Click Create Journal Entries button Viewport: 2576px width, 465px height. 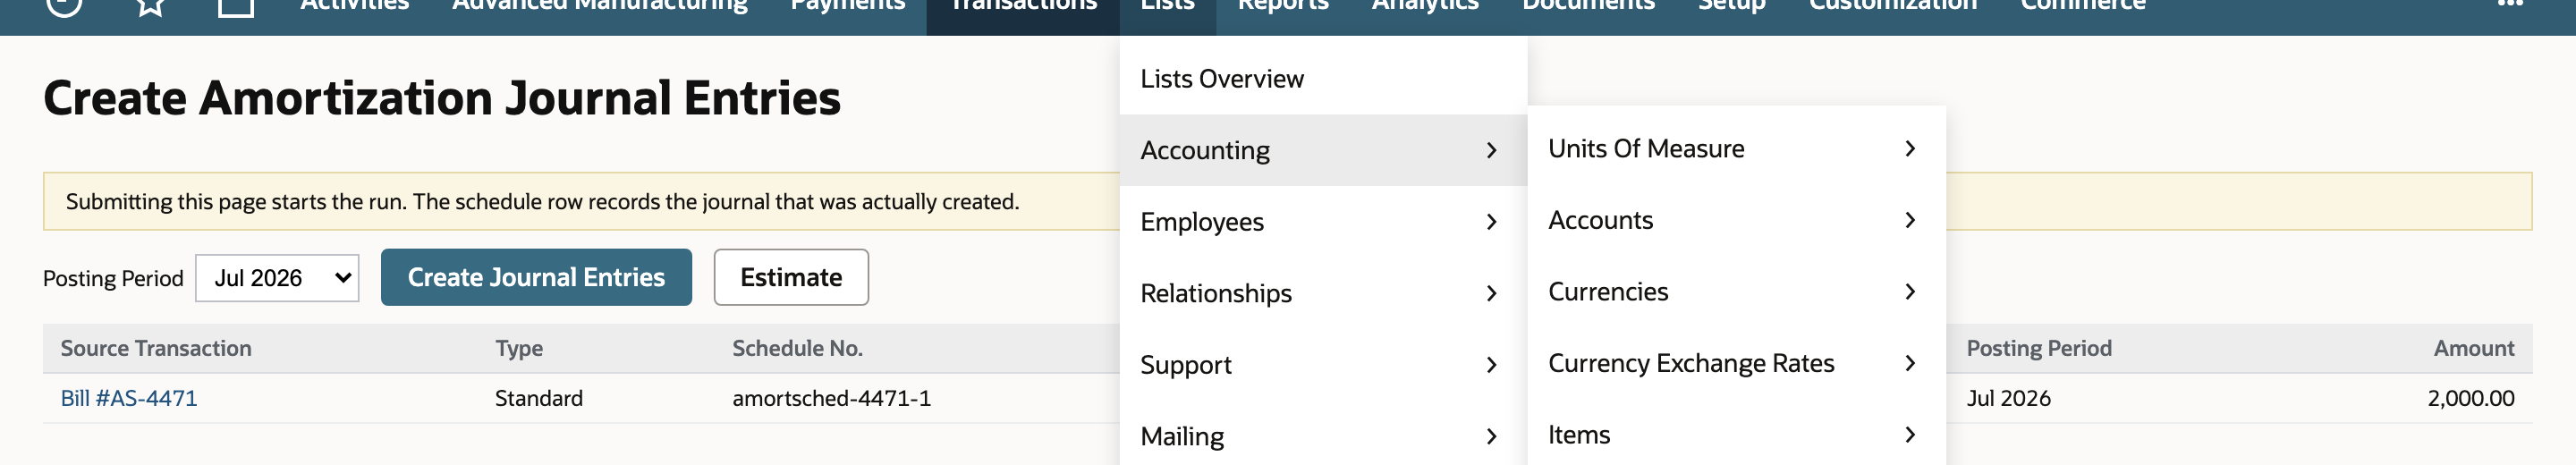coord(536,277)
